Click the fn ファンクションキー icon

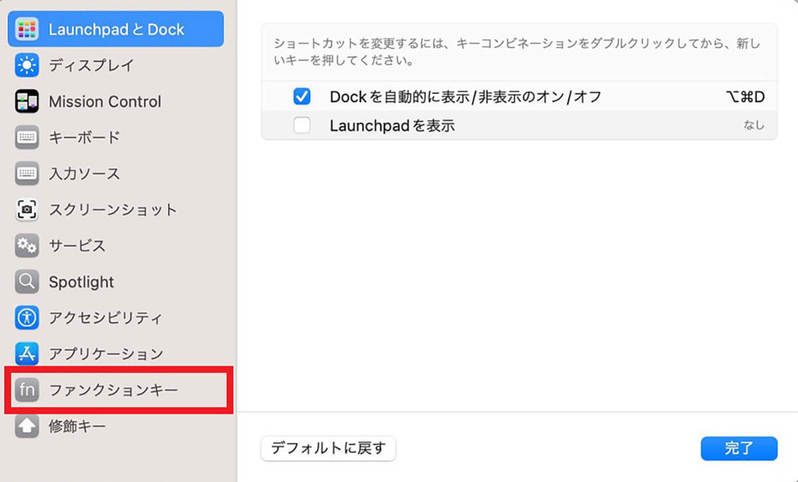[x=27, y=390]
